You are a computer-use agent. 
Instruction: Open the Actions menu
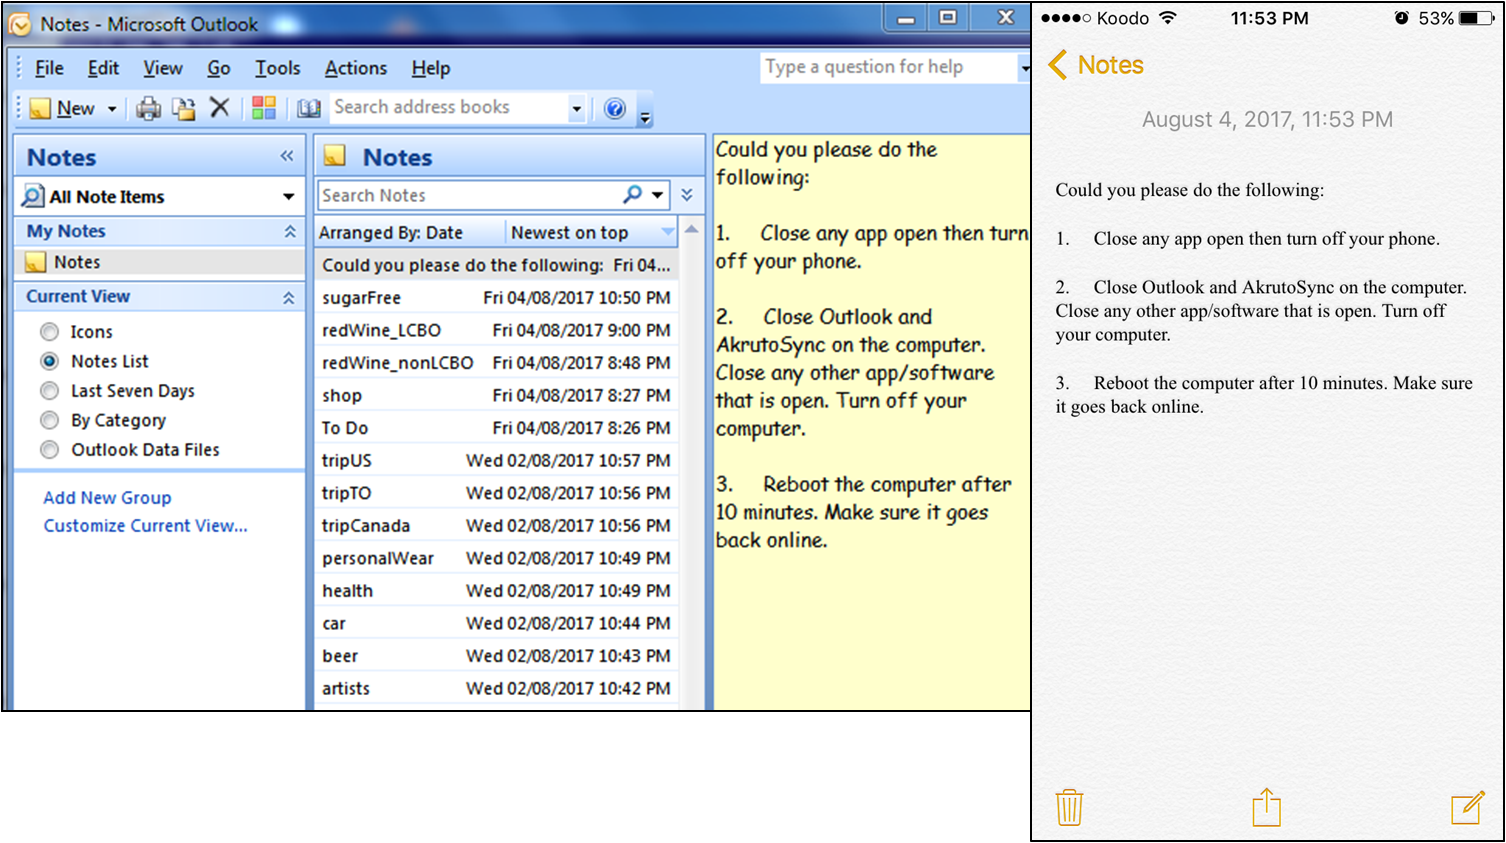(356, 68)
